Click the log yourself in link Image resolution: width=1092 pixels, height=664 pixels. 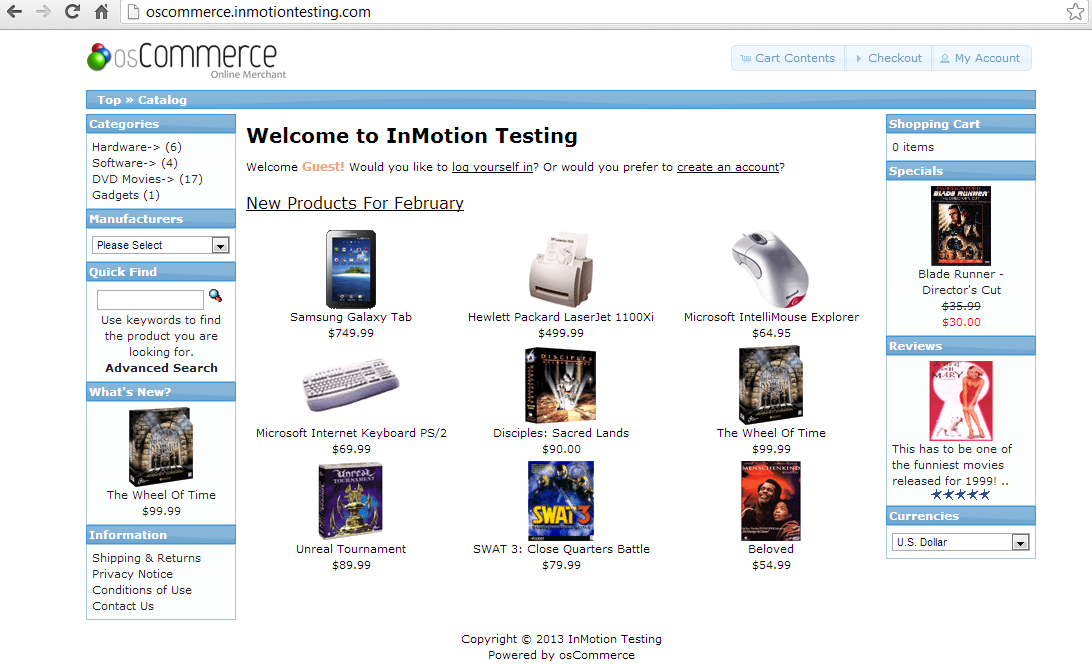coord(492,167)
